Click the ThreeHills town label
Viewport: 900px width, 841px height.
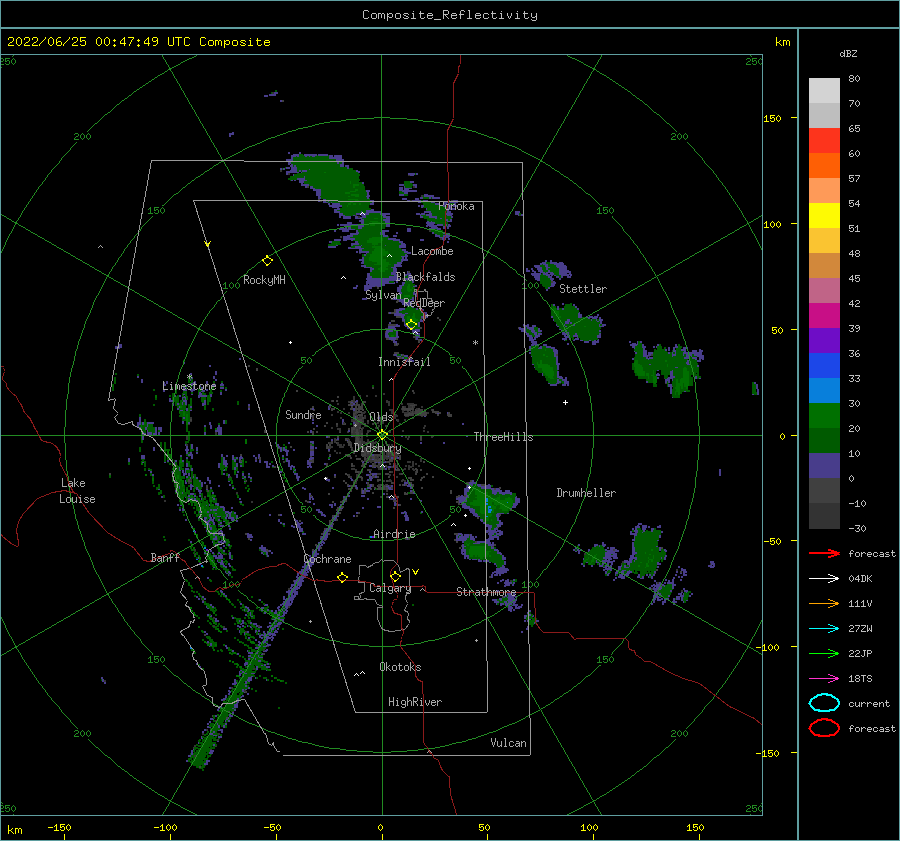tap(503, 437)
